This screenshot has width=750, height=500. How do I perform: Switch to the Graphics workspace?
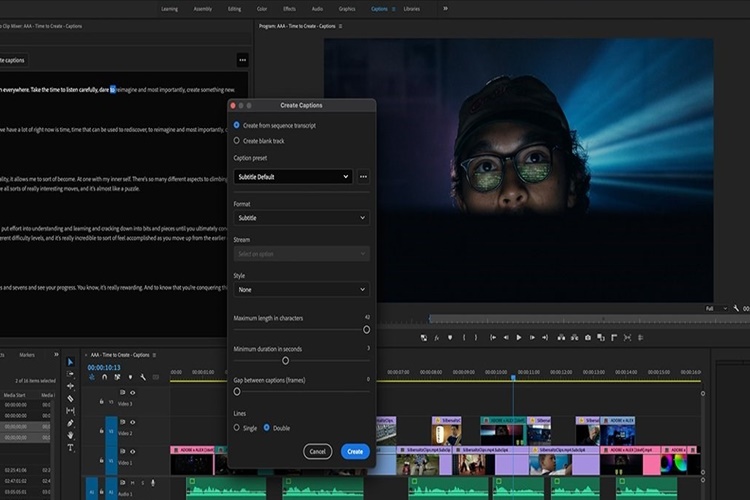[347, 9]
